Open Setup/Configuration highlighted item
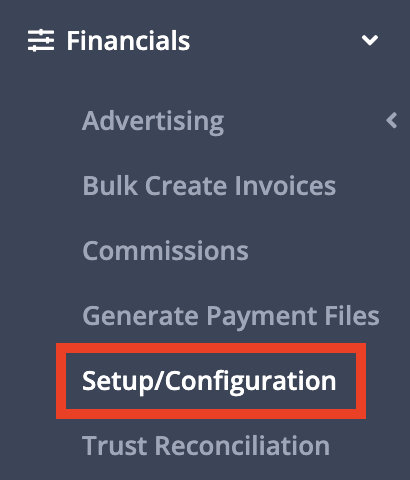410x480 pixels. (x=209, y=381)
